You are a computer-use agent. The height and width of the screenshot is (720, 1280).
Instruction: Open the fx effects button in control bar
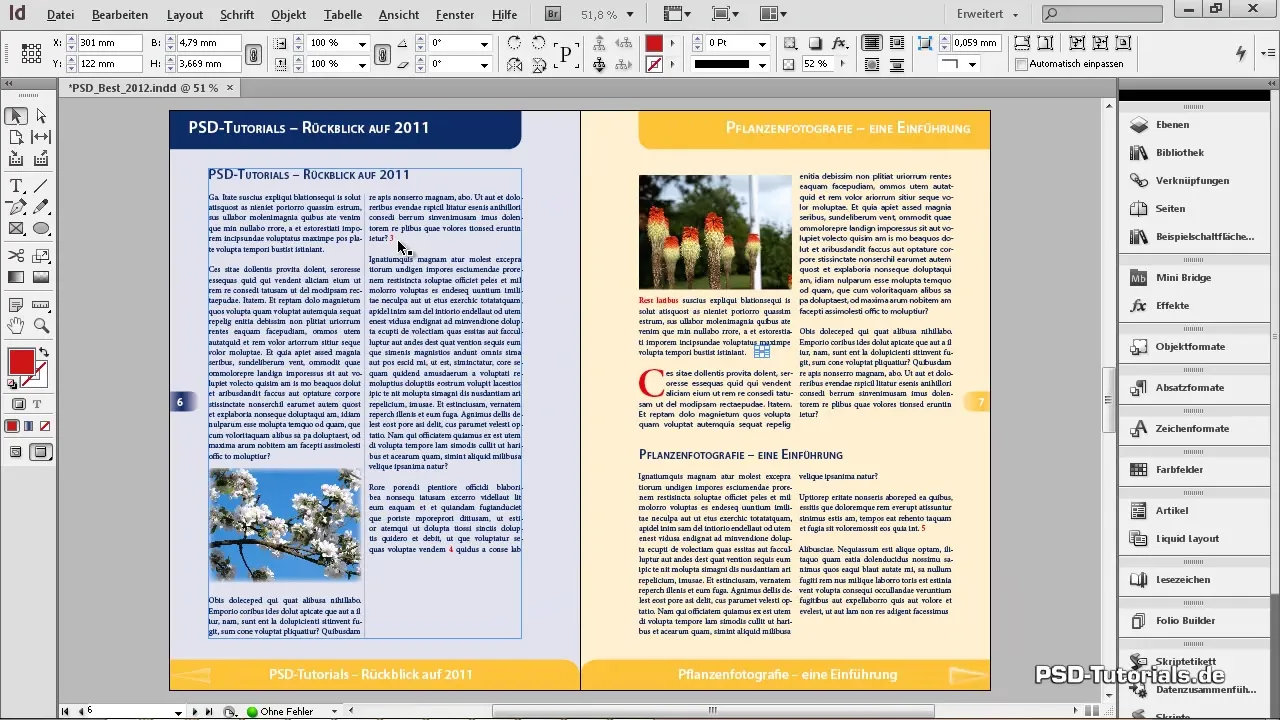tap(840, 44)
